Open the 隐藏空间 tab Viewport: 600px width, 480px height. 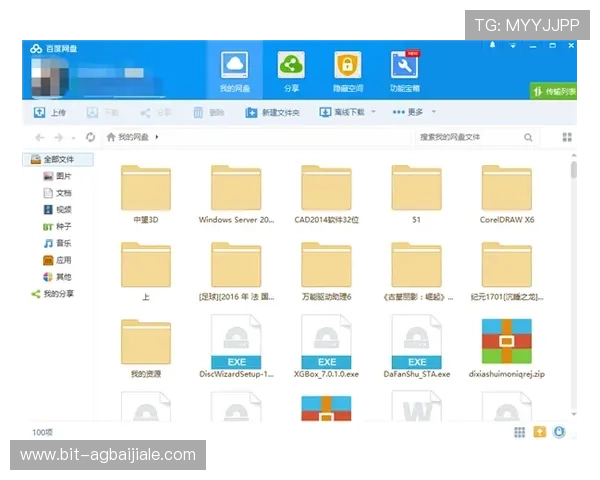click(x=347, y=71)
